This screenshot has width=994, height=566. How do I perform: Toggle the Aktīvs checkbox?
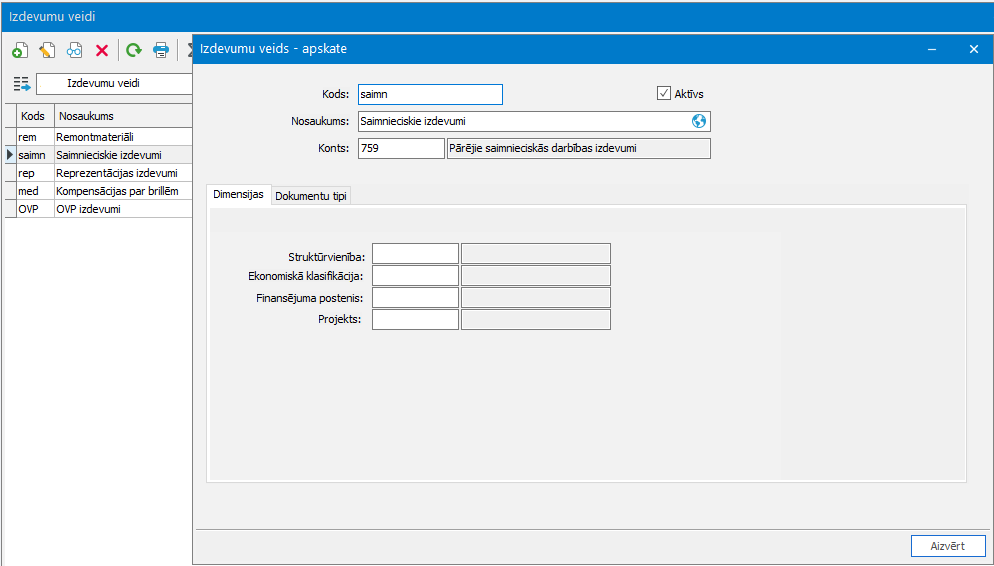point(664,94)
